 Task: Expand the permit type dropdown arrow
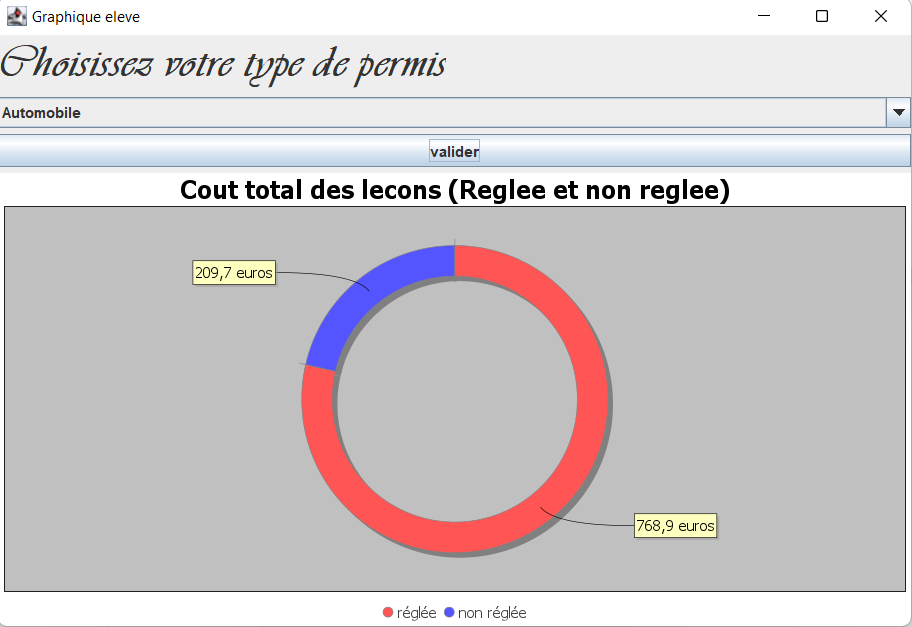click(898, 113)
